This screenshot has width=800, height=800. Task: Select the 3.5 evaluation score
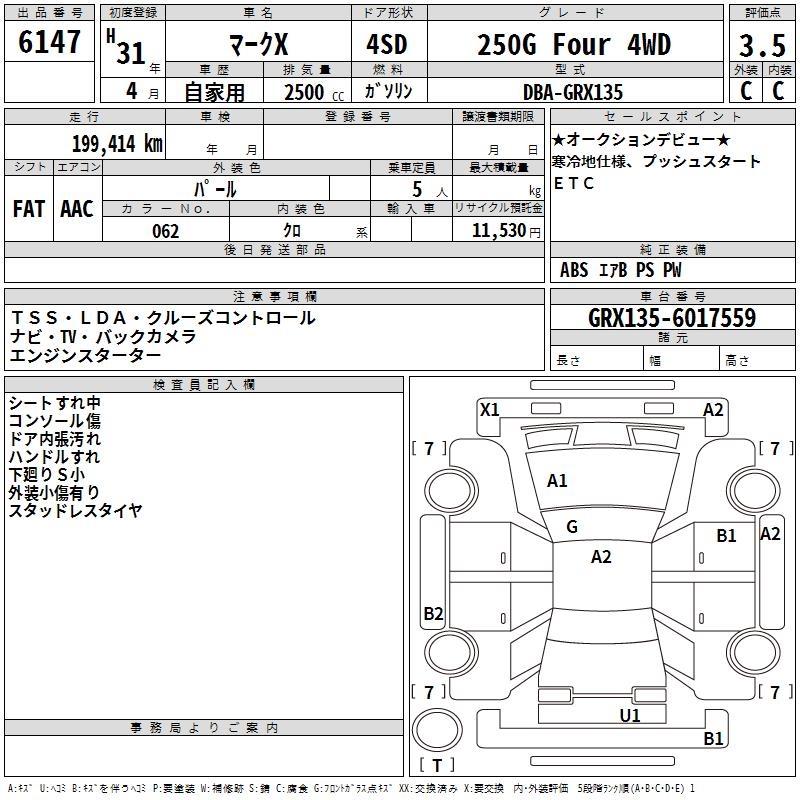pyautogui.click(x=761, y=46)
